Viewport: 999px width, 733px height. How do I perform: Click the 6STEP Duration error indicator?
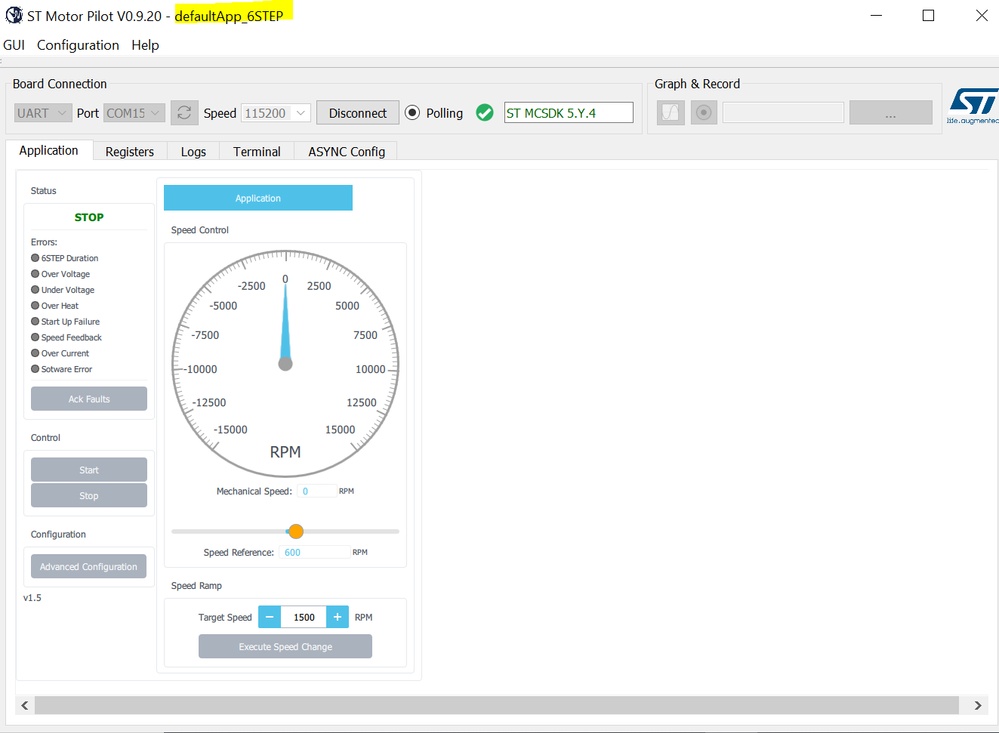pyautogui.click(x=35, y=258)
